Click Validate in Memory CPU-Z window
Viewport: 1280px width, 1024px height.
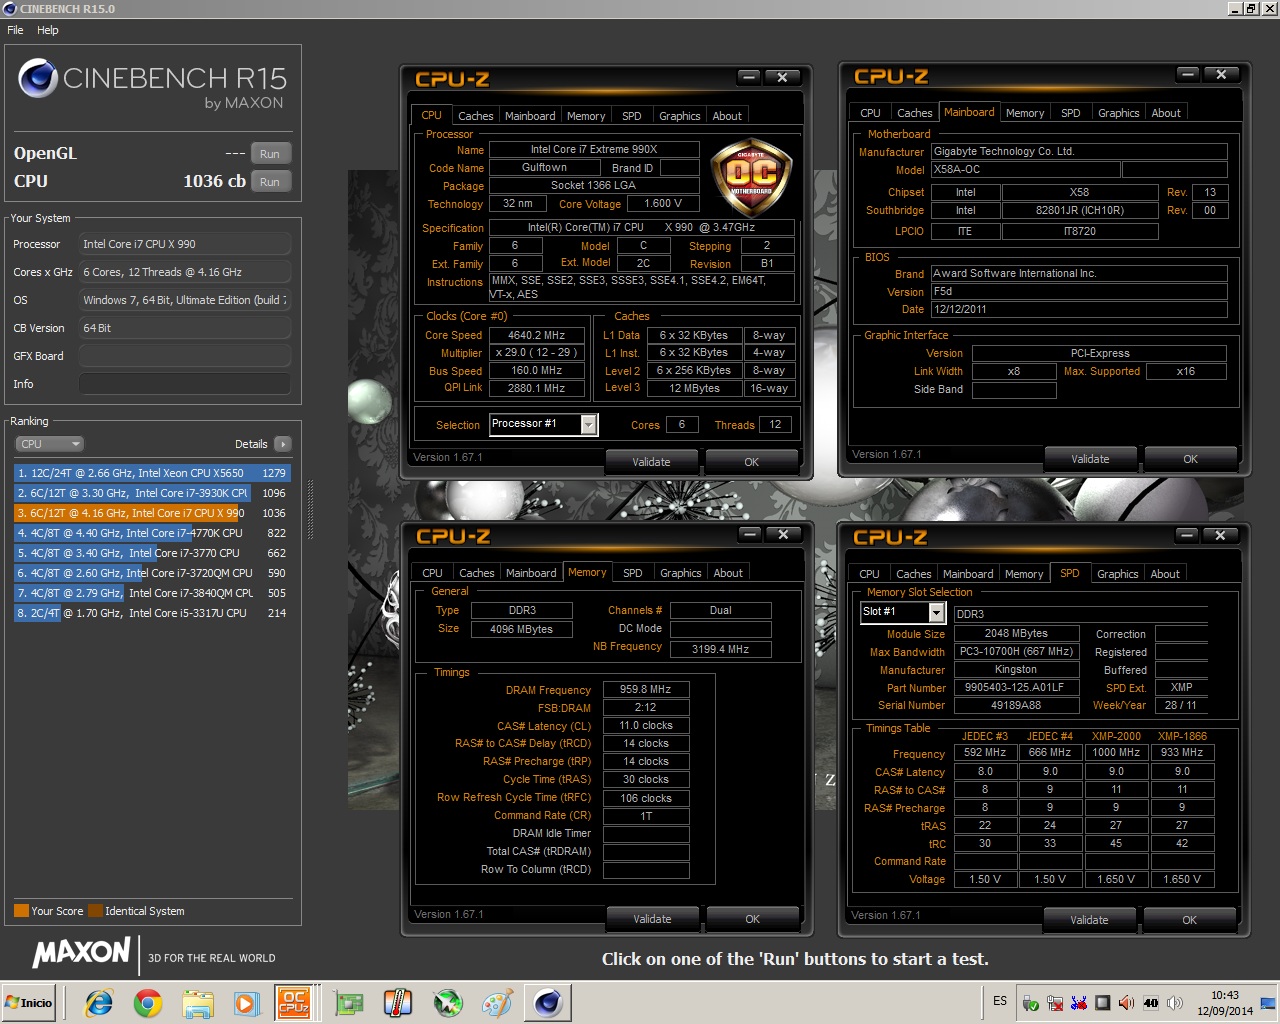(x=653, y=919)
